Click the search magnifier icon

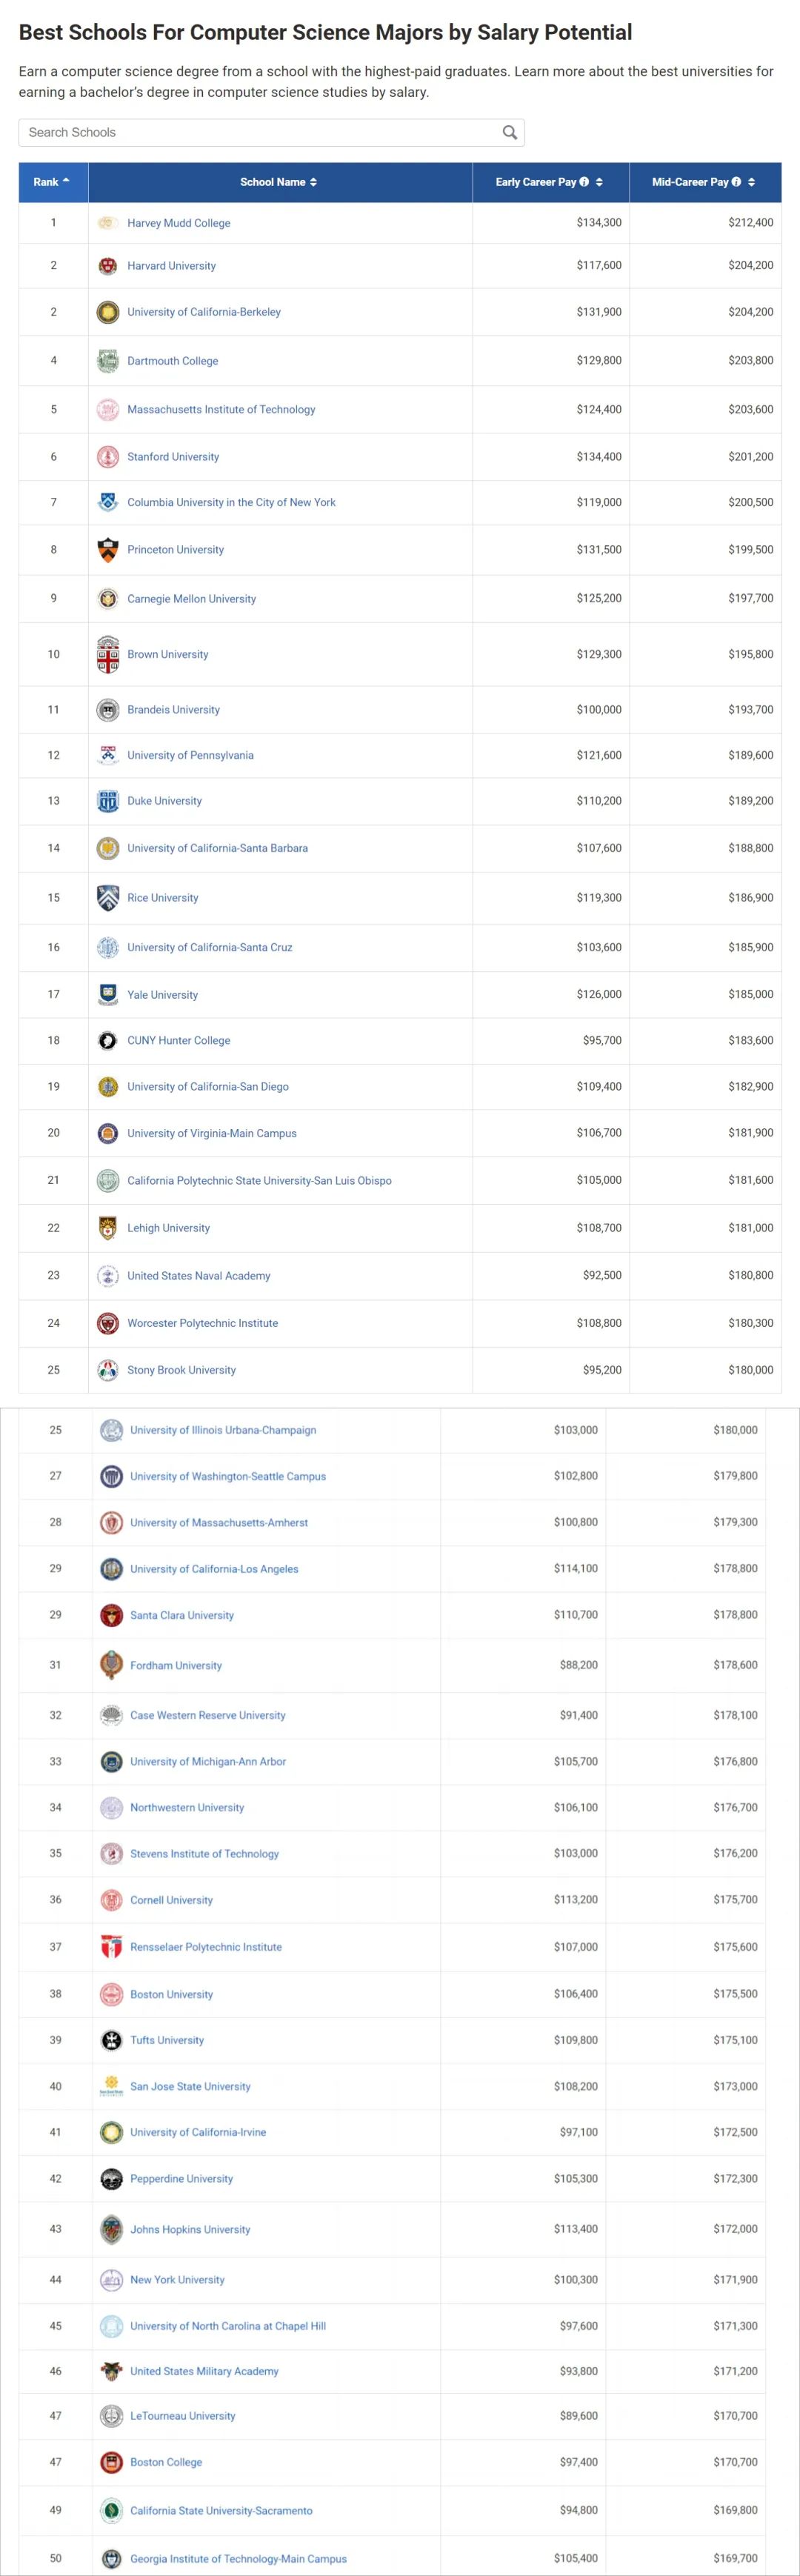[x=509, y=132]
